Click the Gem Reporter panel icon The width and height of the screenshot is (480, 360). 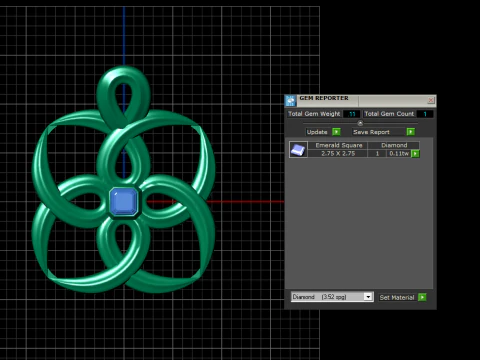(x=290, y=100)
